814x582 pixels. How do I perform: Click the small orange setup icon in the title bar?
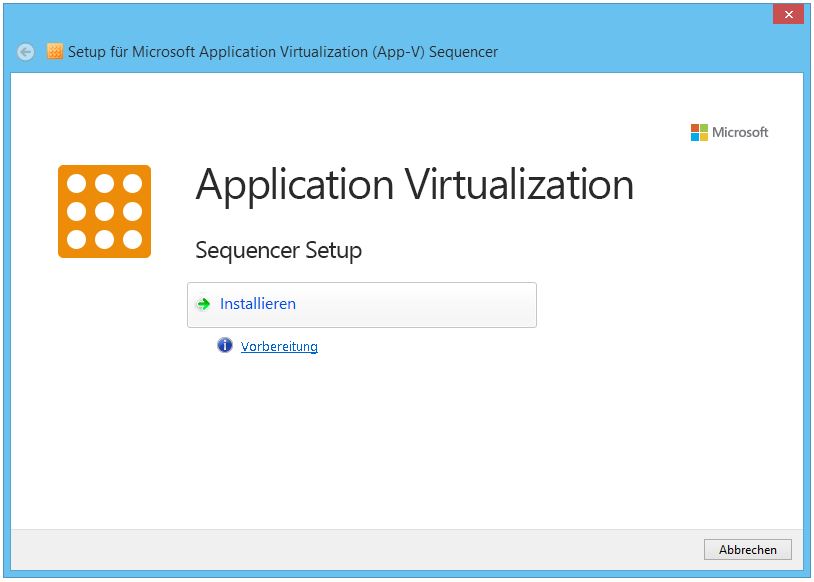[55, 51]
